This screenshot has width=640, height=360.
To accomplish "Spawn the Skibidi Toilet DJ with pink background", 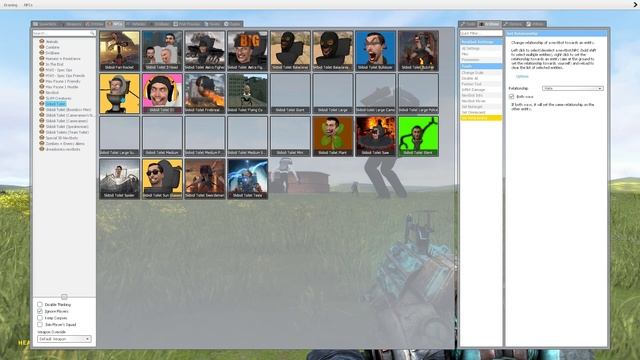I will tap(162, 93).
